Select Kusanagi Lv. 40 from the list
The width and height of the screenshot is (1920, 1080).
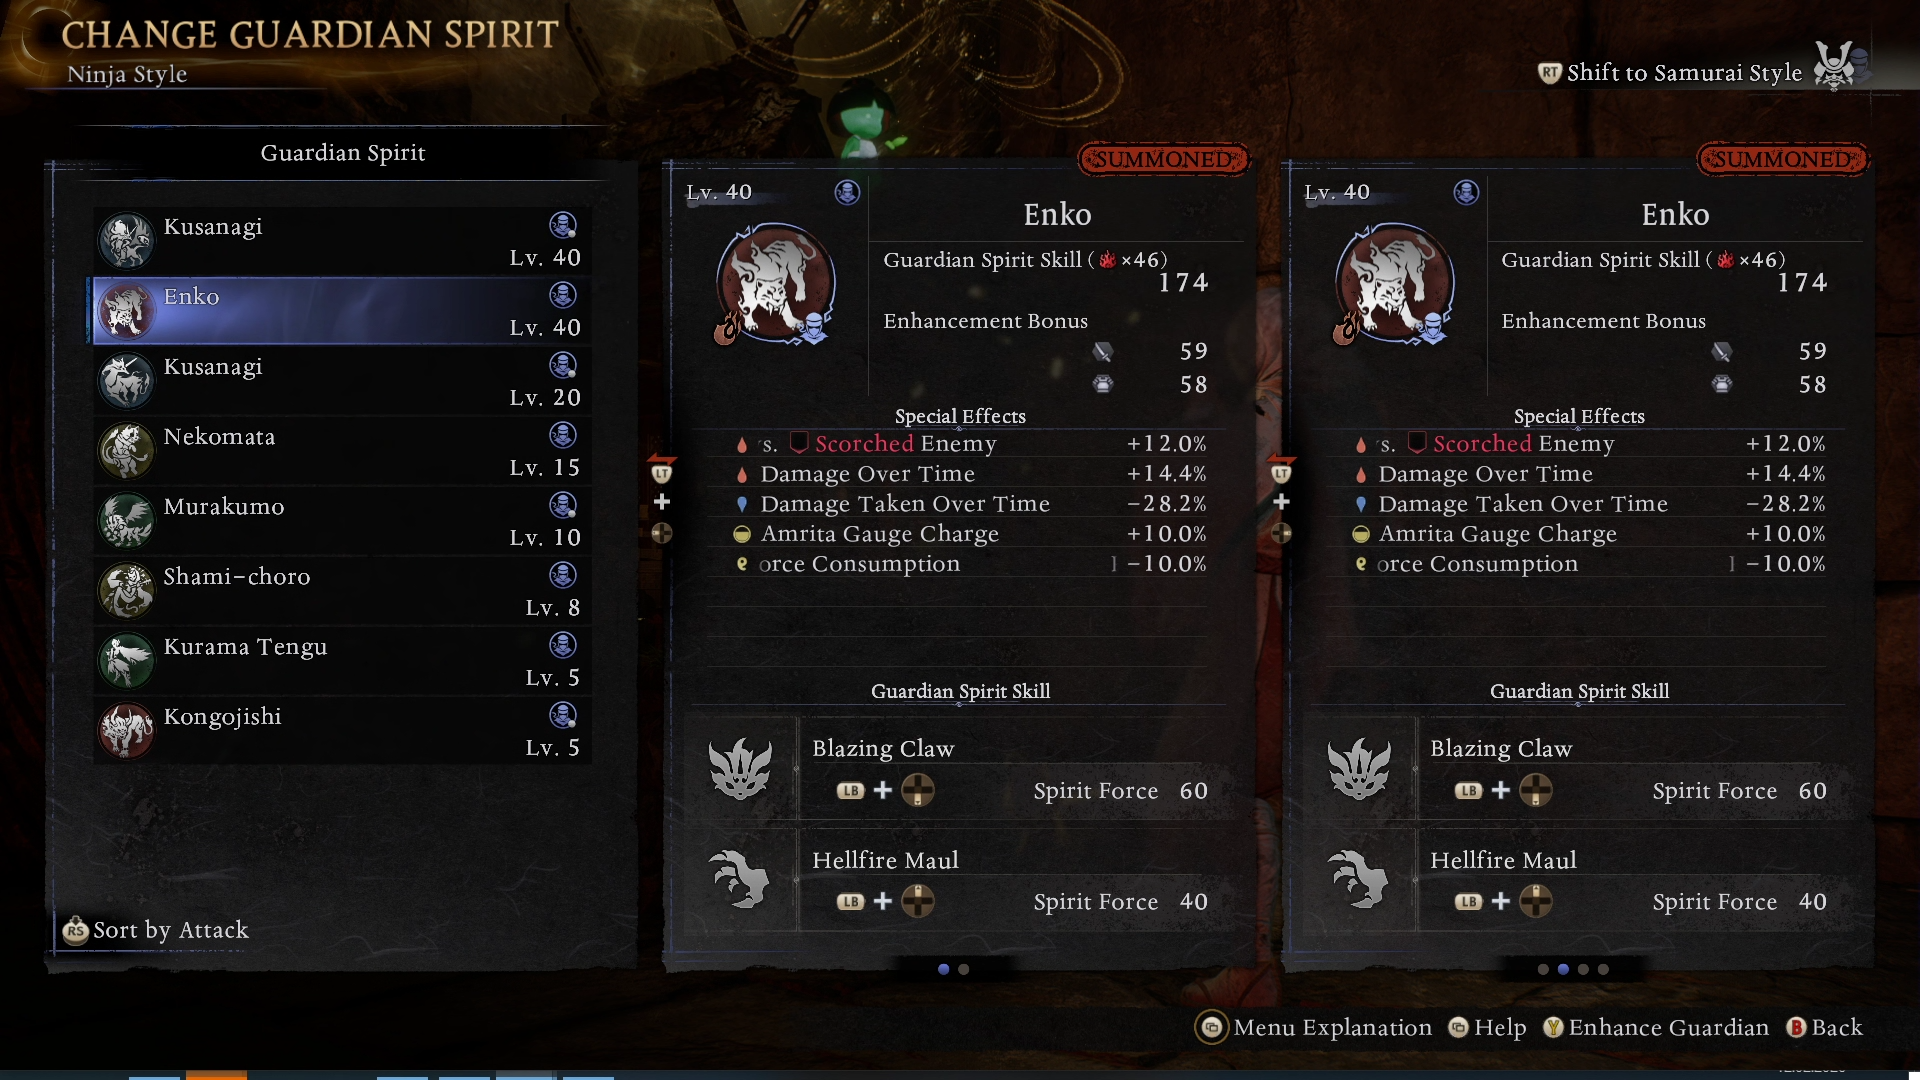click(342, 241)
